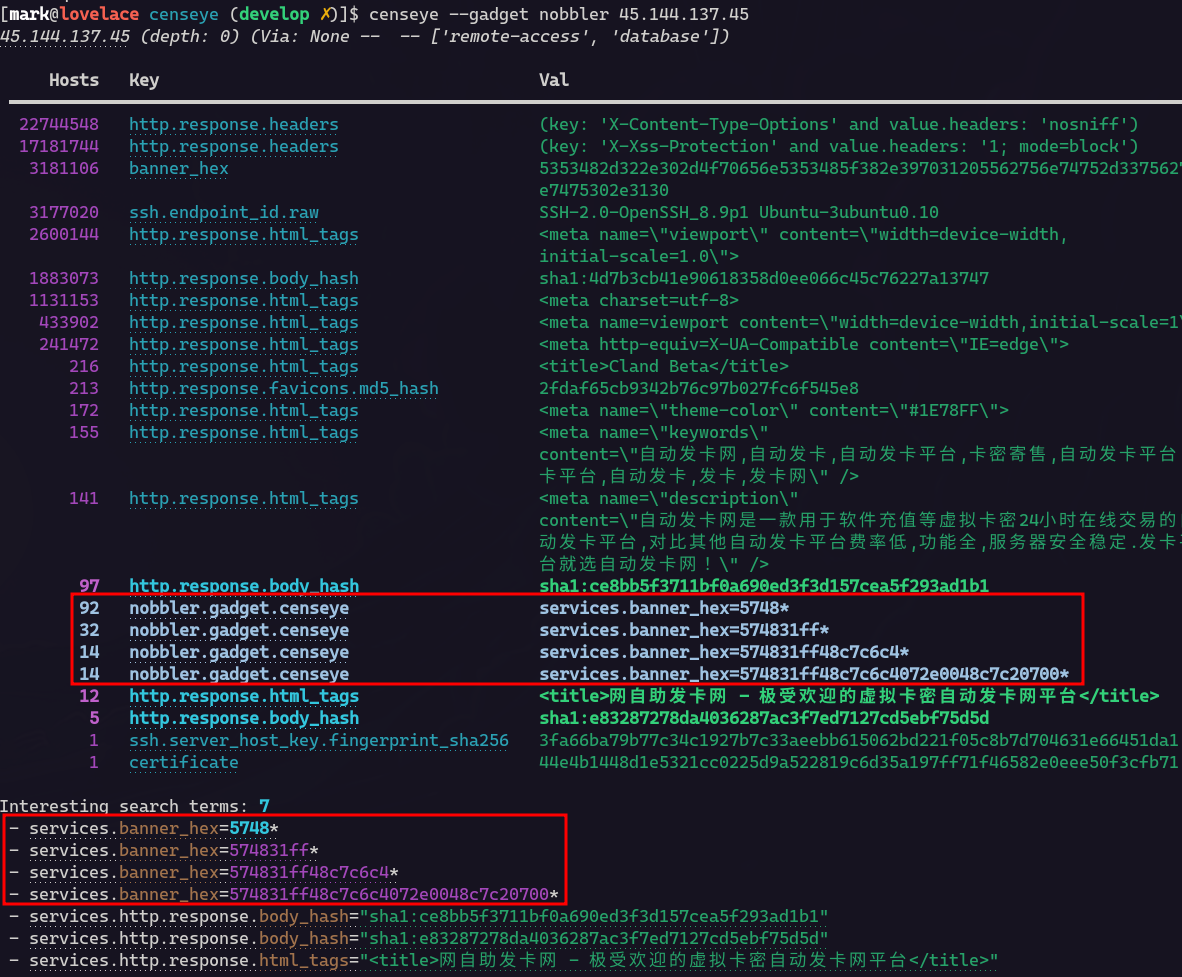Click the last search term with html_tags title
The height and width of the screenshot is (977, 1182).
tap(513, 960)
